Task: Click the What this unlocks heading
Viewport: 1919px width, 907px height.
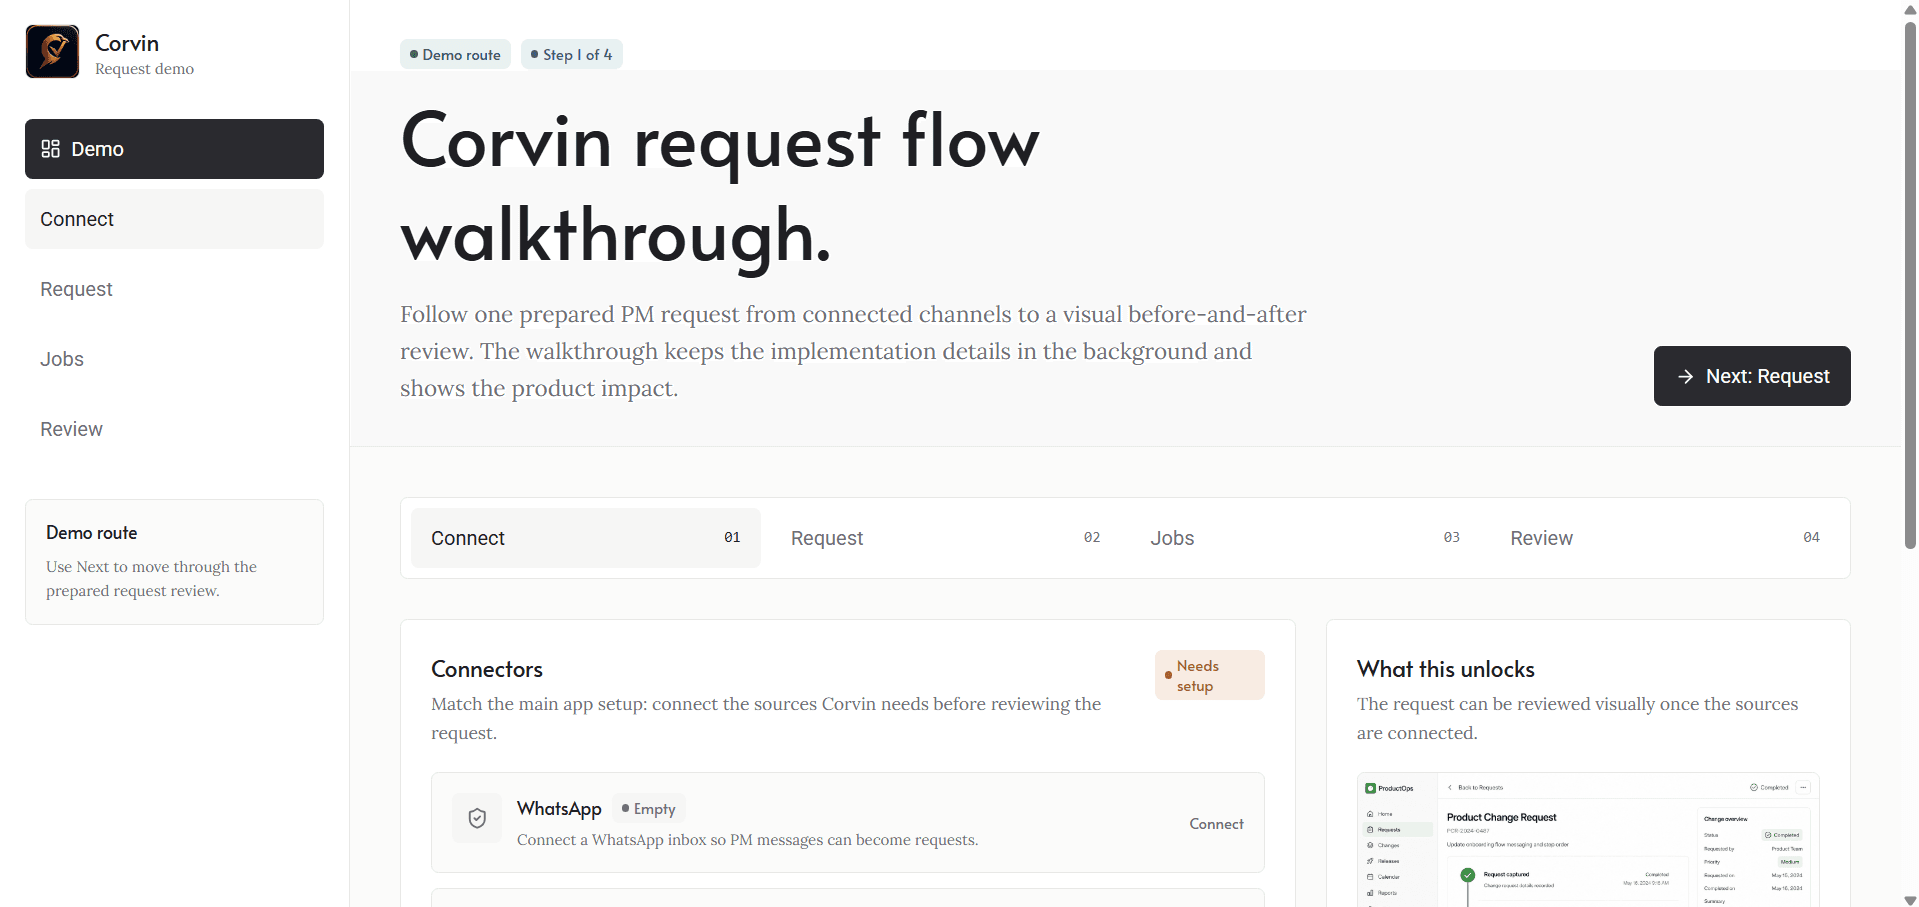Action: [x=1445, y=669]
